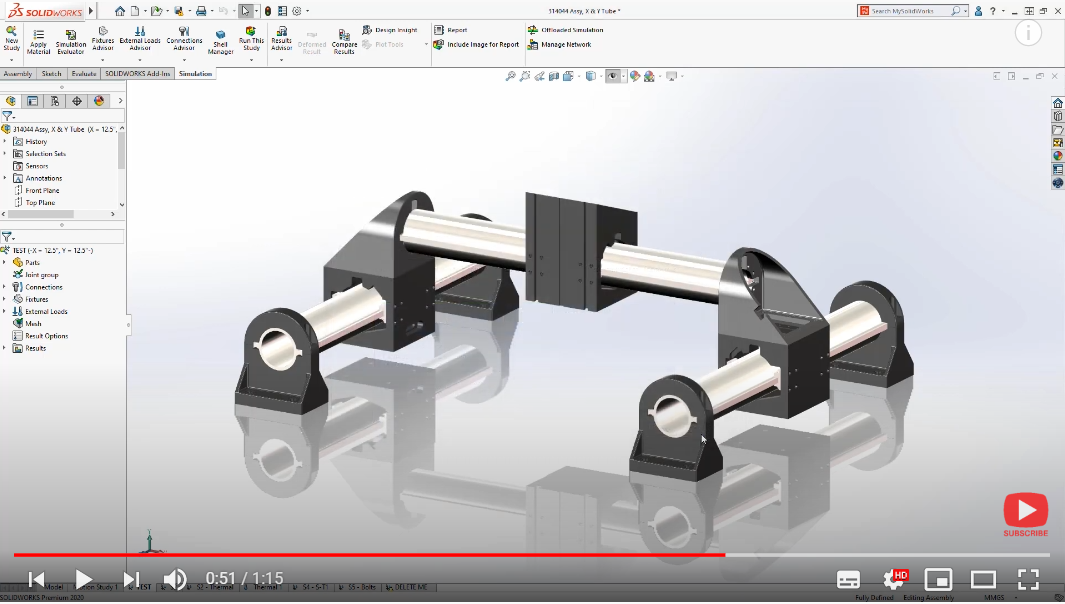Click the Shell Manager icon

click(x=220, y=38)
